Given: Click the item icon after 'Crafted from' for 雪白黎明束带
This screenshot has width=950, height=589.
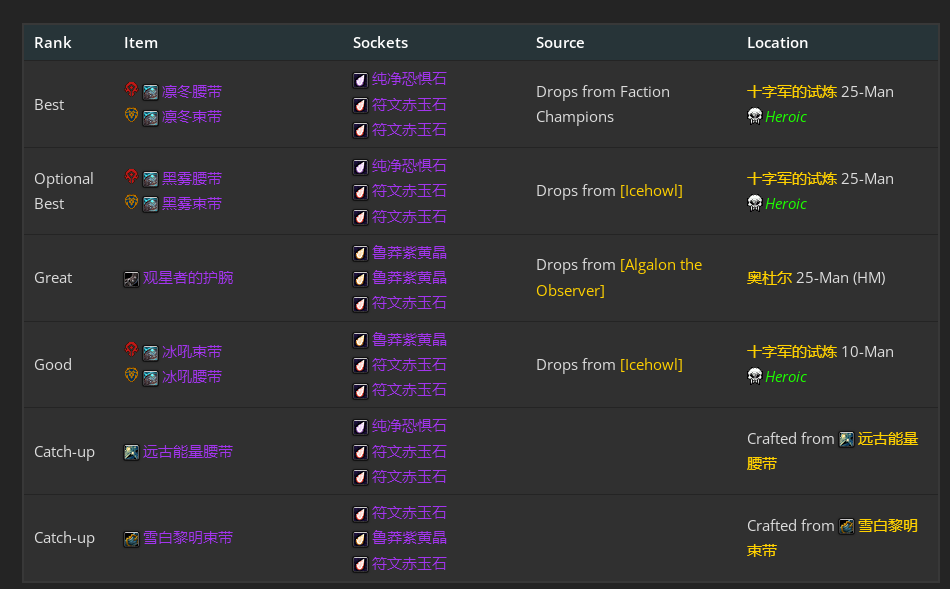Looking at the screenshot, I should (846, 526).
